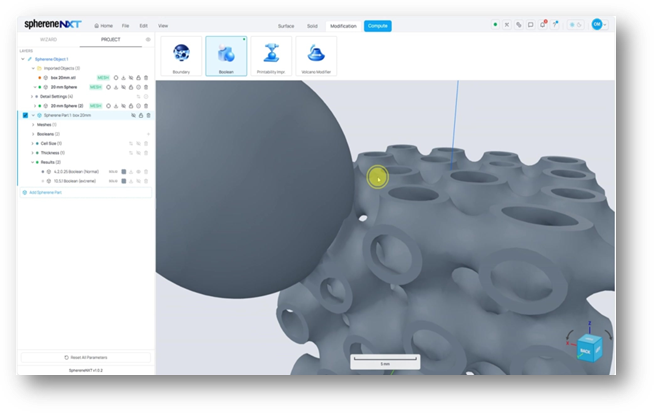Click the Compute button
Viewport: 654px width, 414px height.
(x=377, y=26)
